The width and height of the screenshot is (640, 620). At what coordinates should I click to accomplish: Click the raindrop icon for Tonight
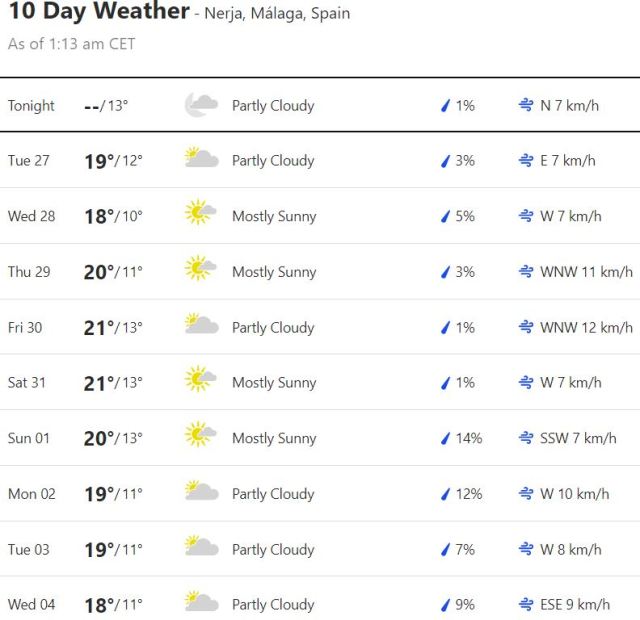pos(446,106)
